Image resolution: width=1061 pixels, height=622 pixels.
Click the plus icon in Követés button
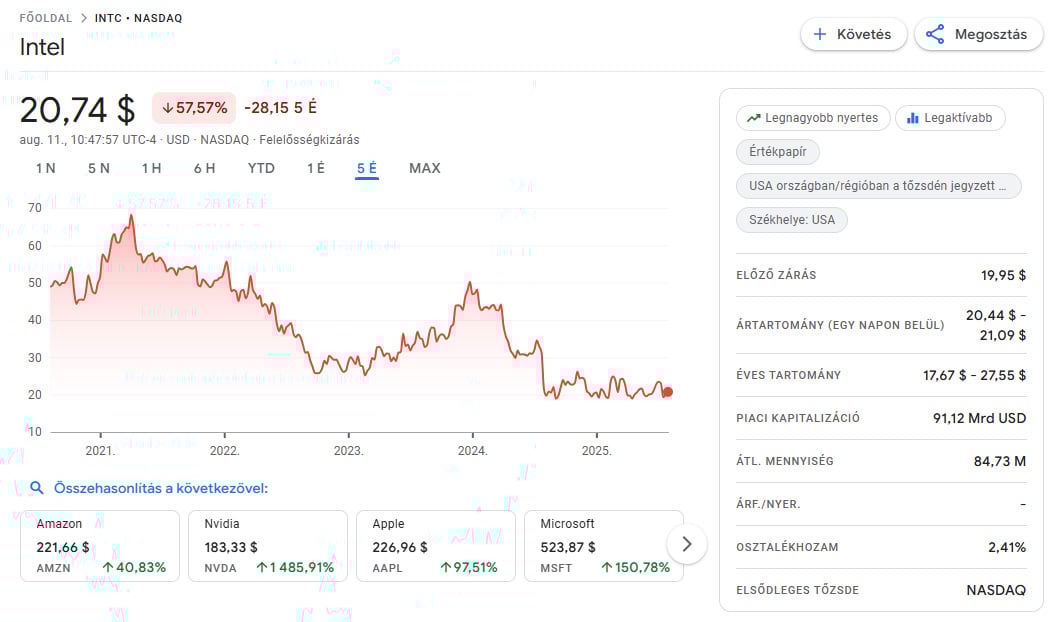(819, 34)
